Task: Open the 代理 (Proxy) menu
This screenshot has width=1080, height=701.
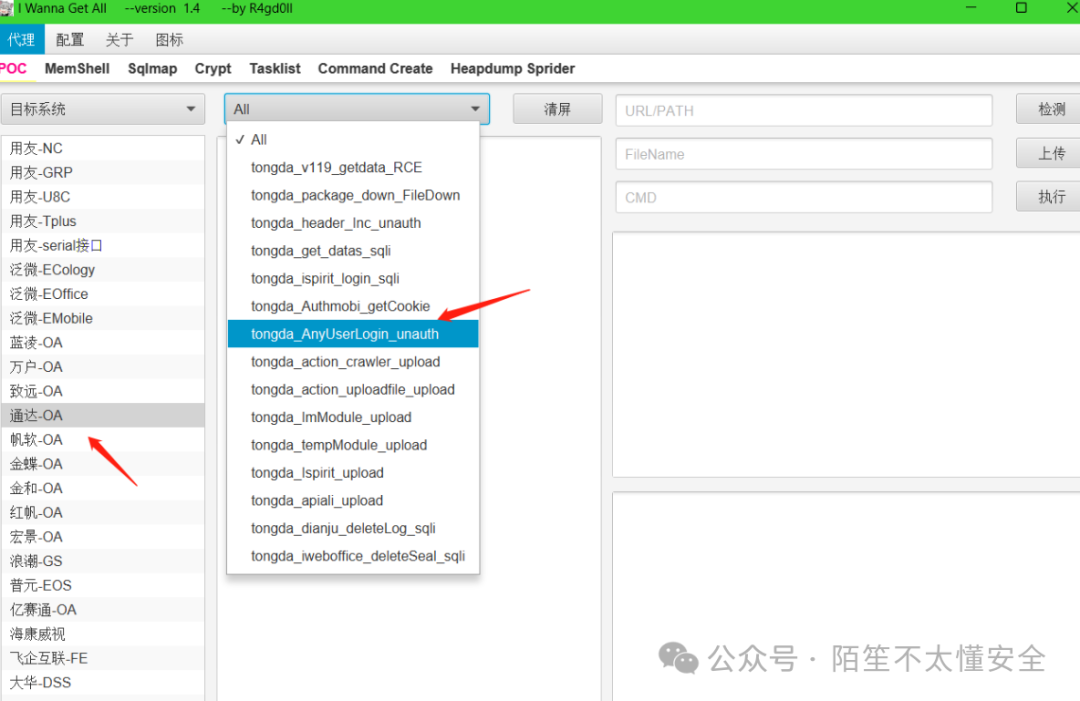Action: [x=22, y=39]
